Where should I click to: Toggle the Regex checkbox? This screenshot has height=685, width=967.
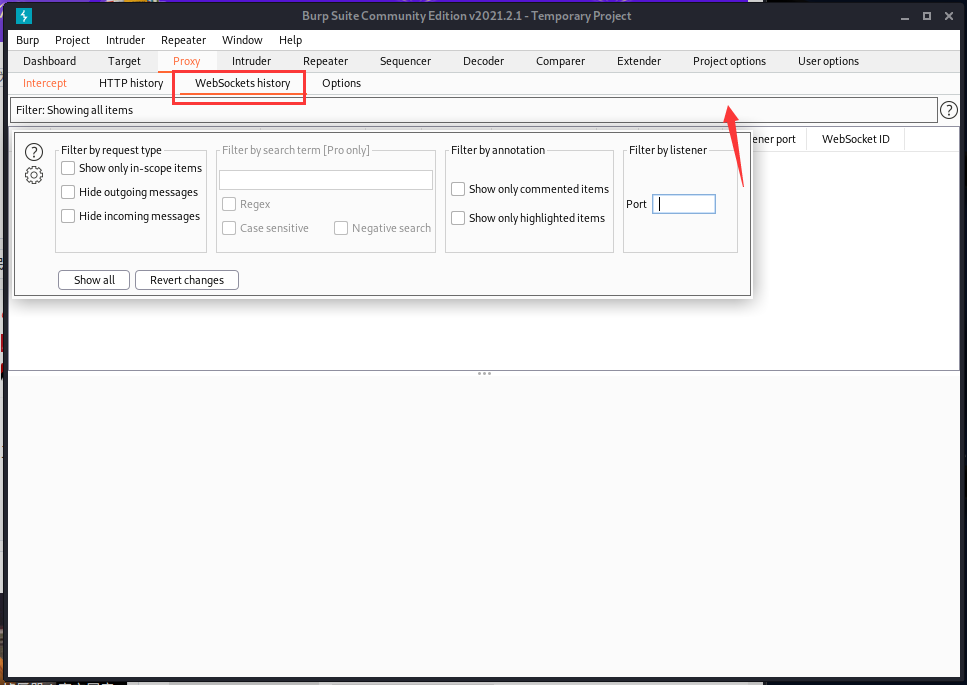229,204
